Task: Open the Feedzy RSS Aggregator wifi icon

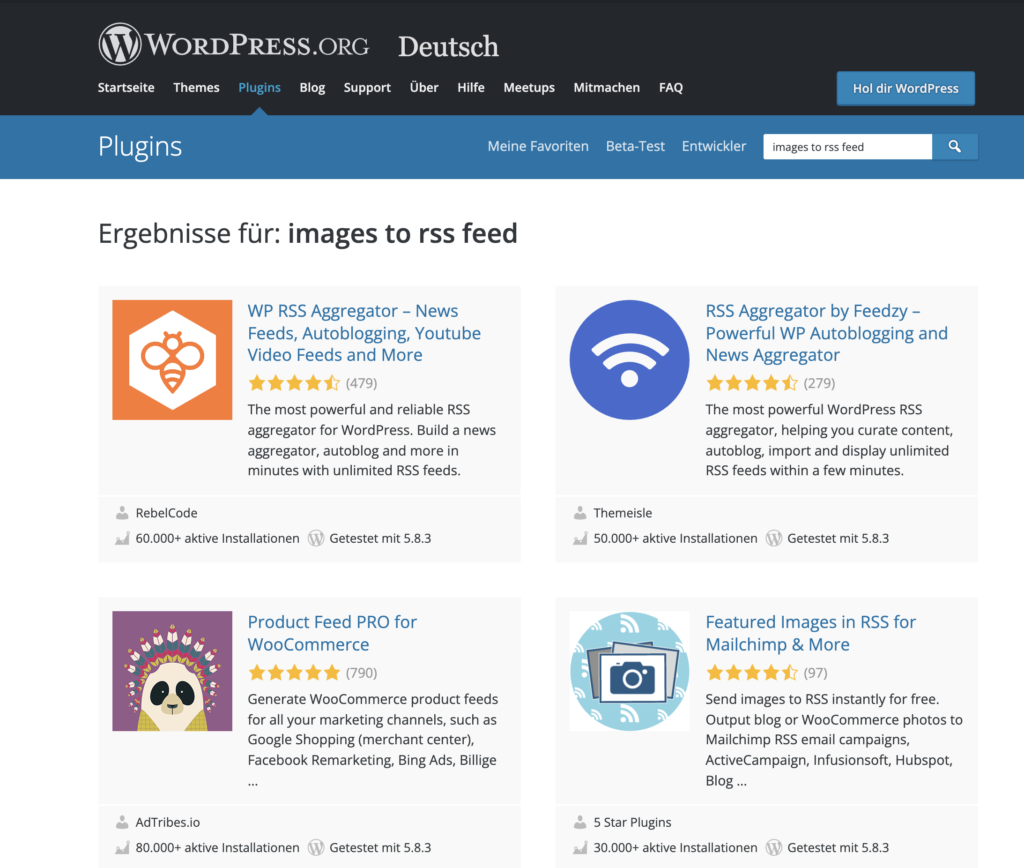Action: point(630,360)
